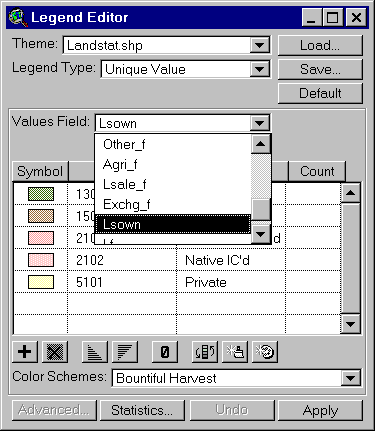Open the Statistics dialog button

pos(142,410)
